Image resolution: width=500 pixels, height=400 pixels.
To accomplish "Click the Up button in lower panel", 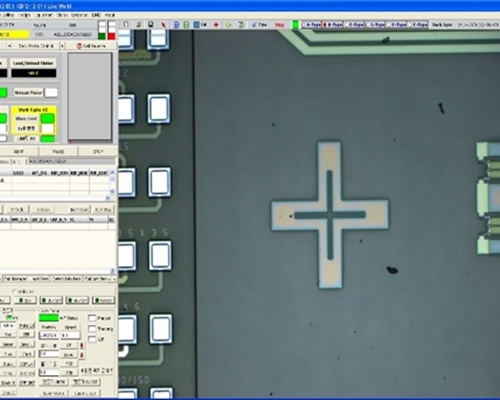I will (x=69, y=345).
